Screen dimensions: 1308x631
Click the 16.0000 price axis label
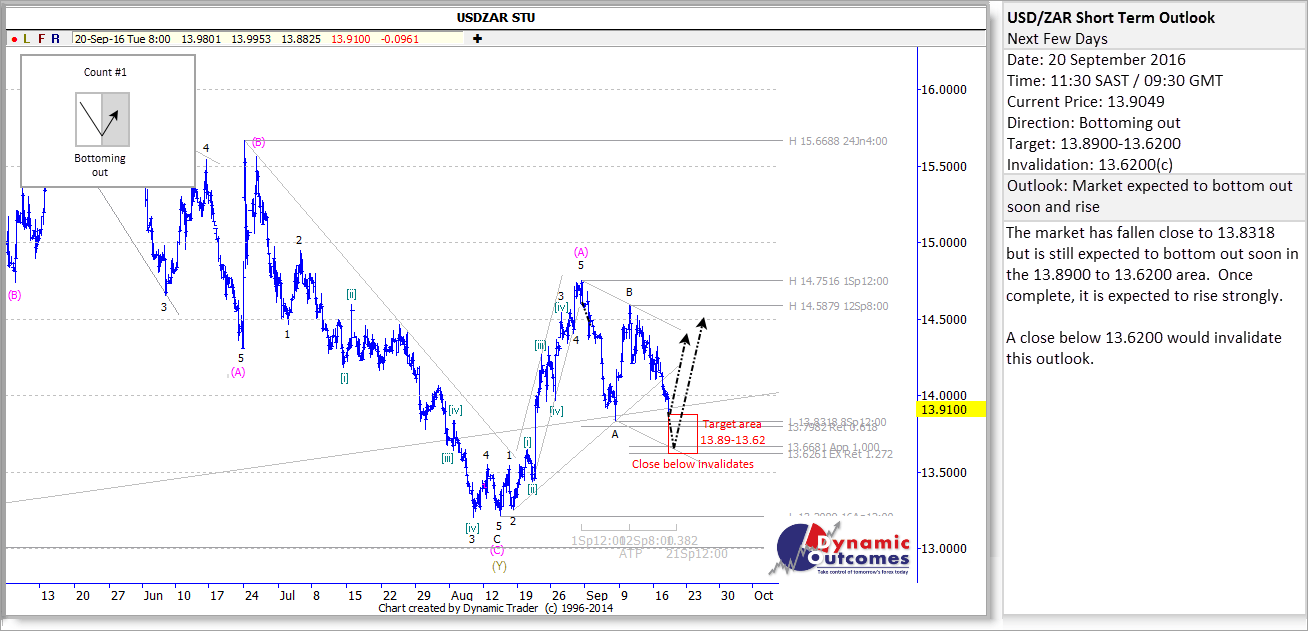point(942,90)
